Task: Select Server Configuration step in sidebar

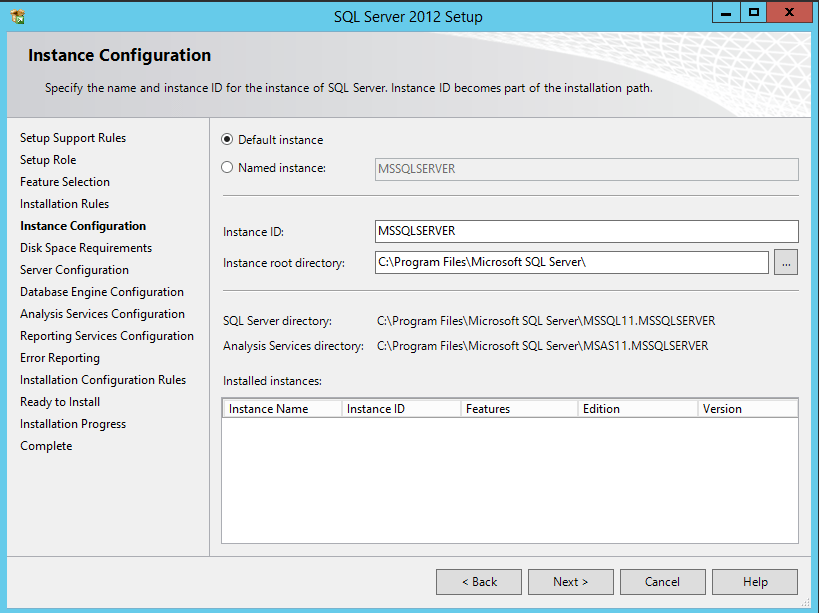Action: tap(74, 270)
